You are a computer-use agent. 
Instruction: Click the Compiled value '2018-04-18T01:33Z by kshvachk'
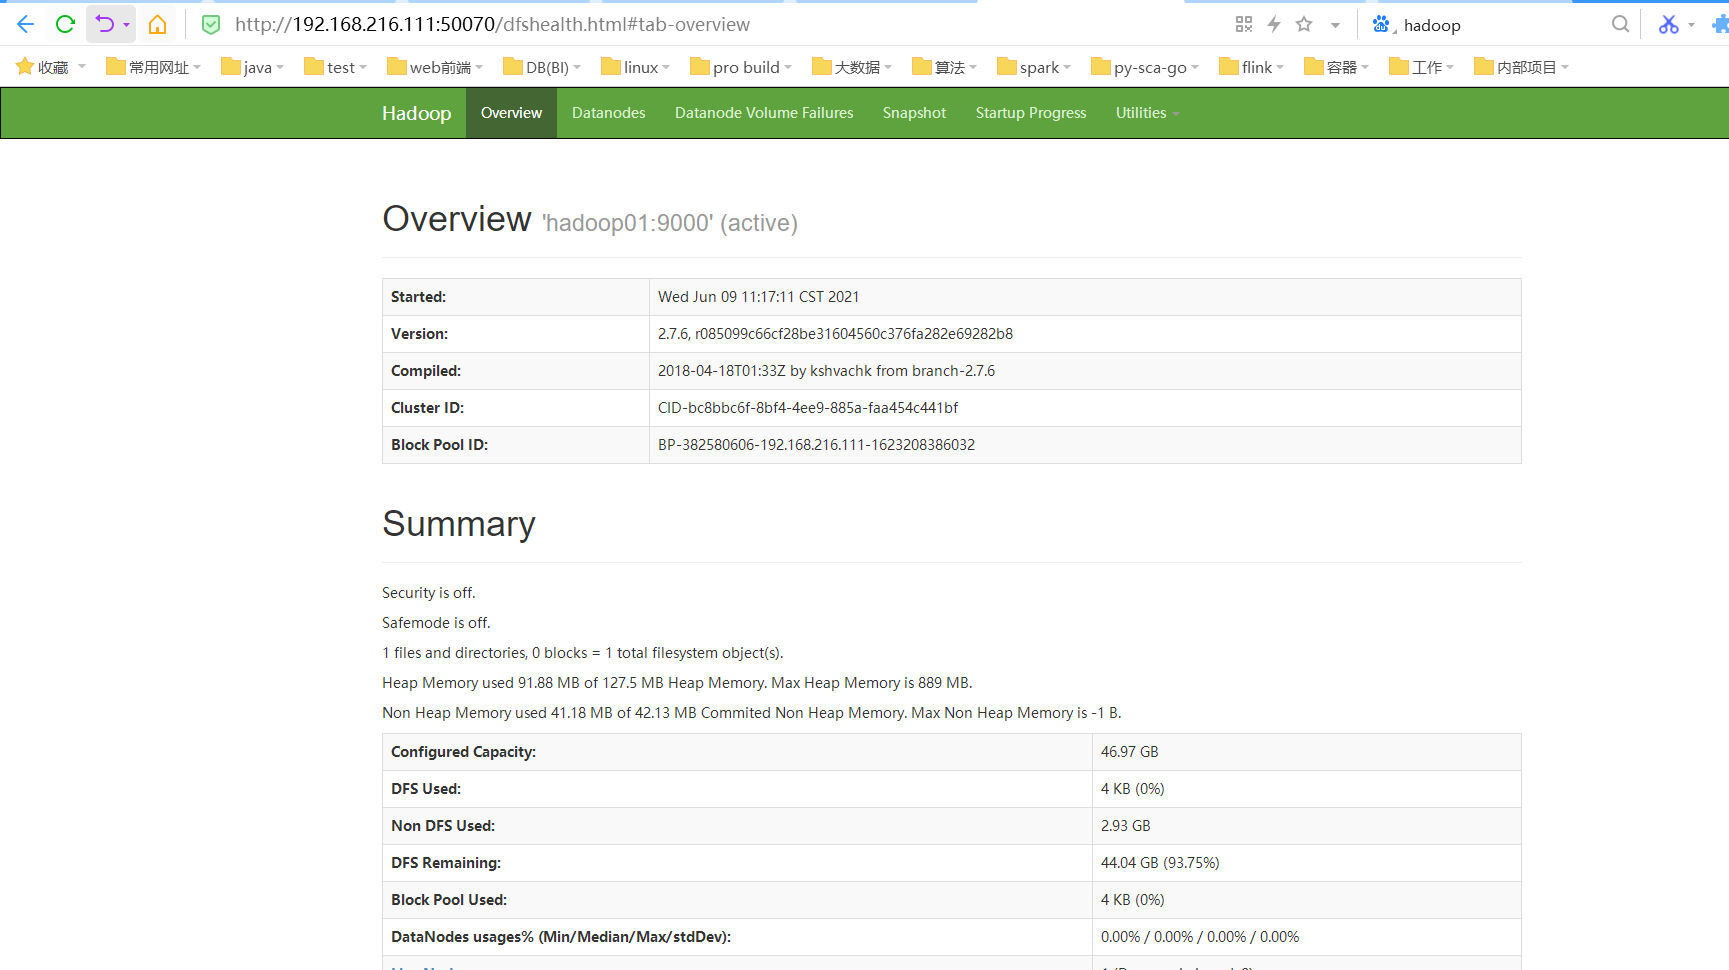(826, 371)
